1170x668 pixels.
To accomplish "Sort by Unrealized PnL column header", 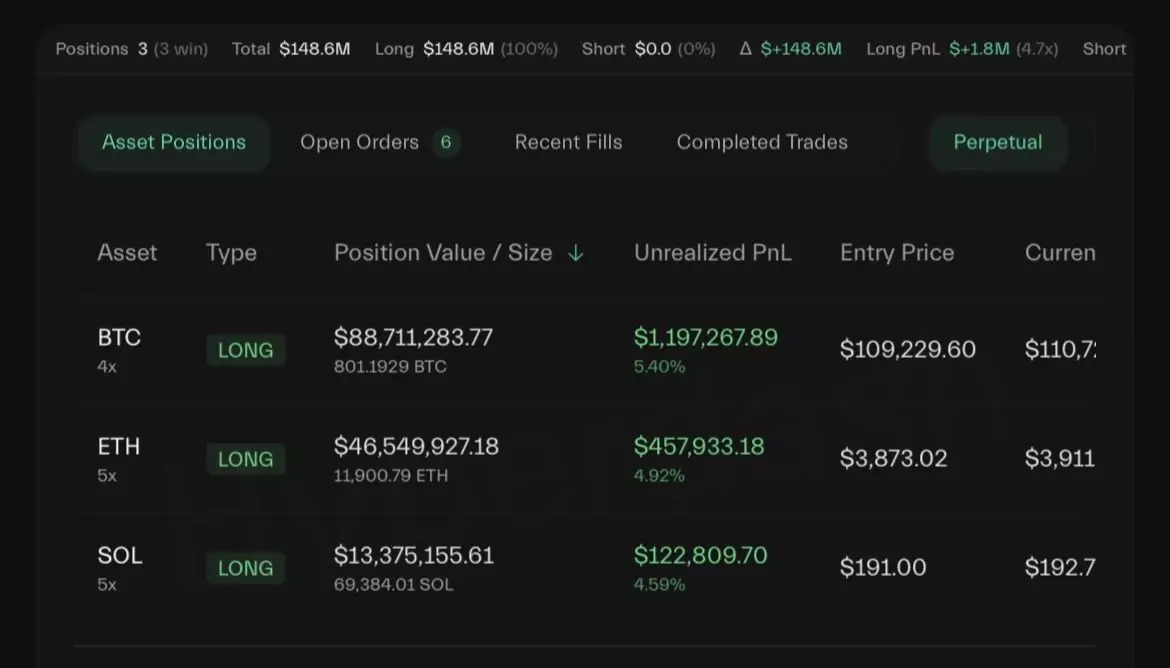I will point(712,253).
